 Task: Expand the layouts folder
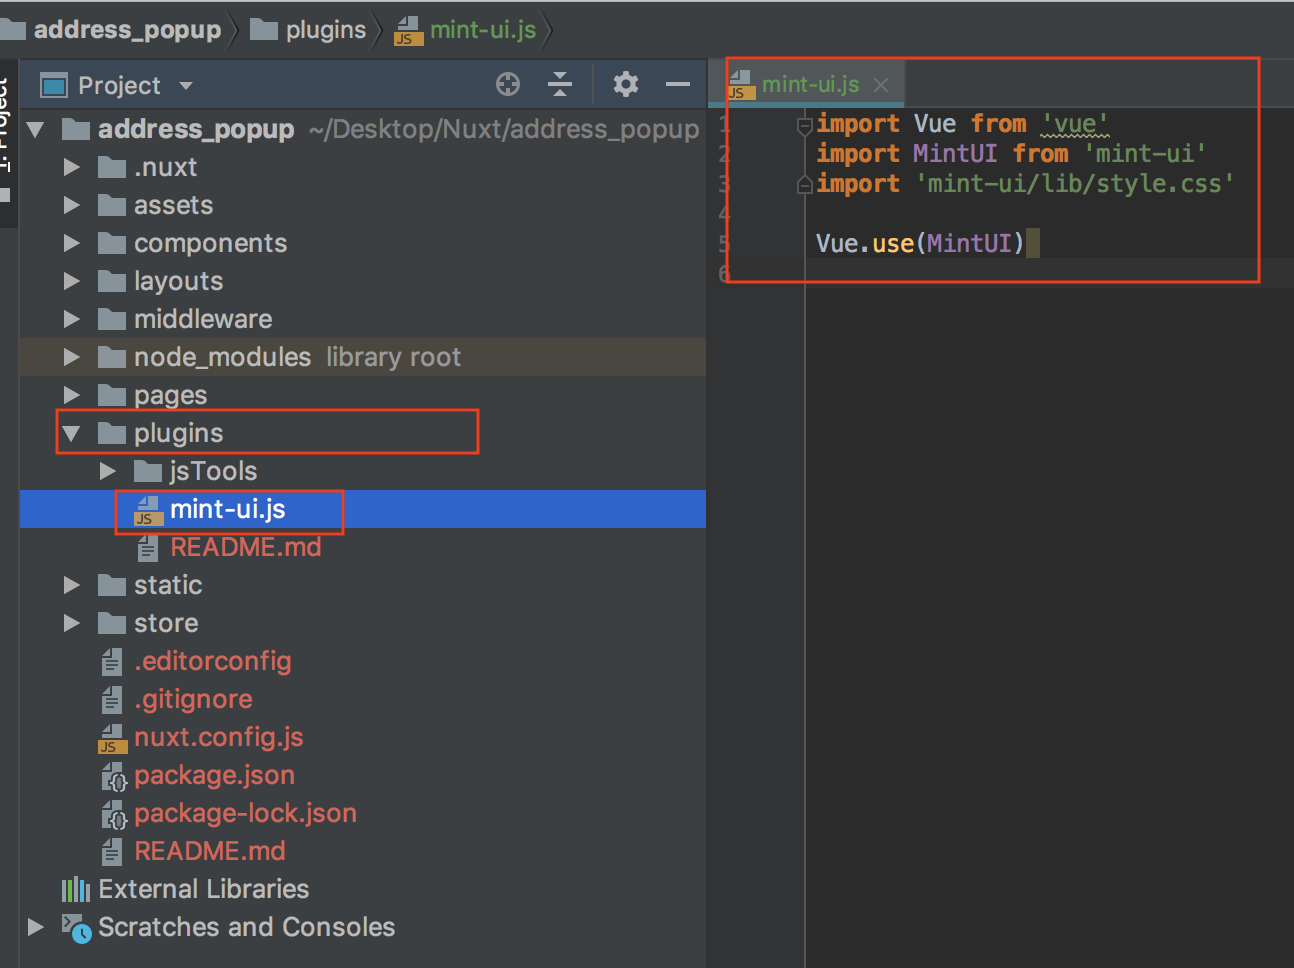(x=71, y=281)
